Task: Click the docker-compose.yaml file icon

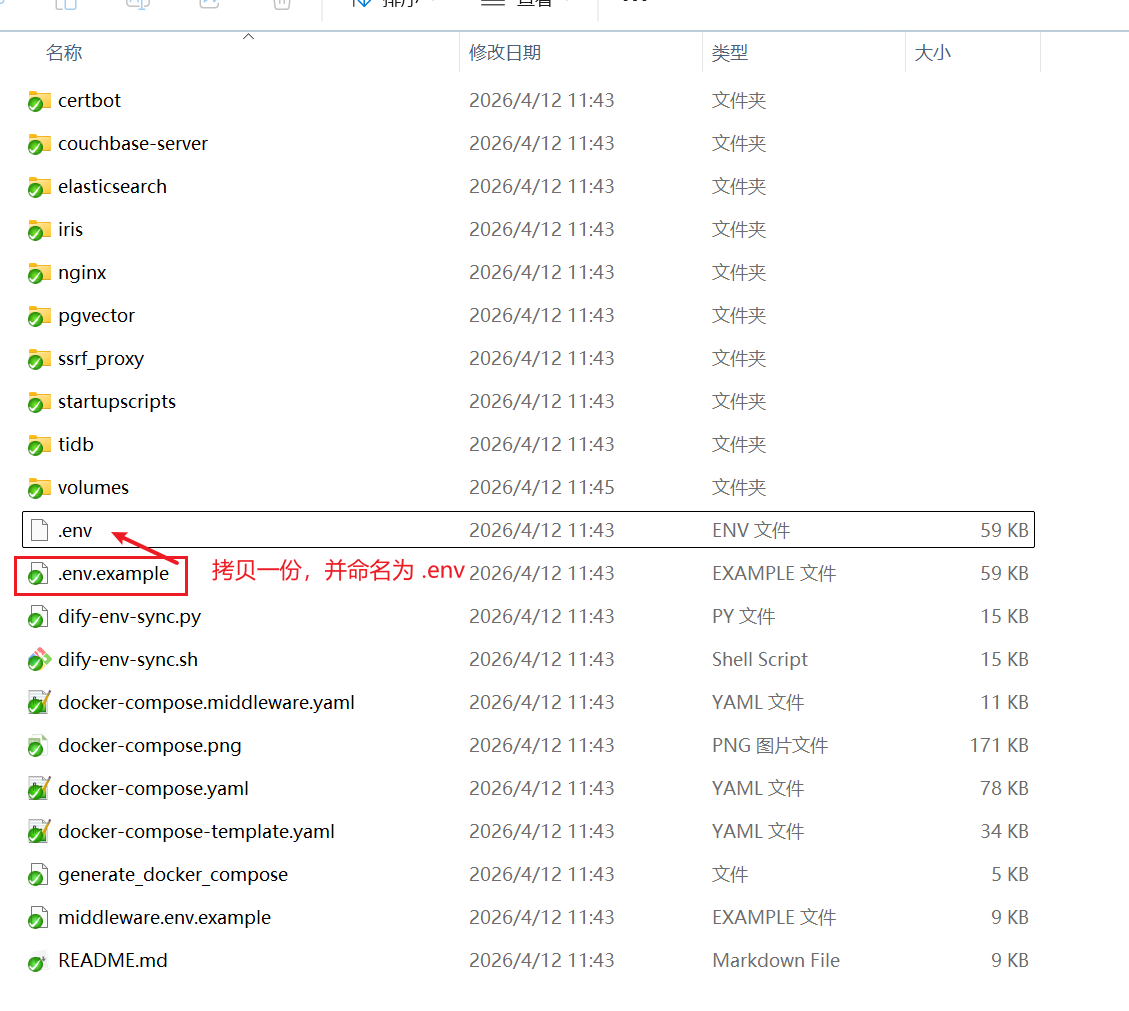Action: pyautogui.click(x=39, y=788)
